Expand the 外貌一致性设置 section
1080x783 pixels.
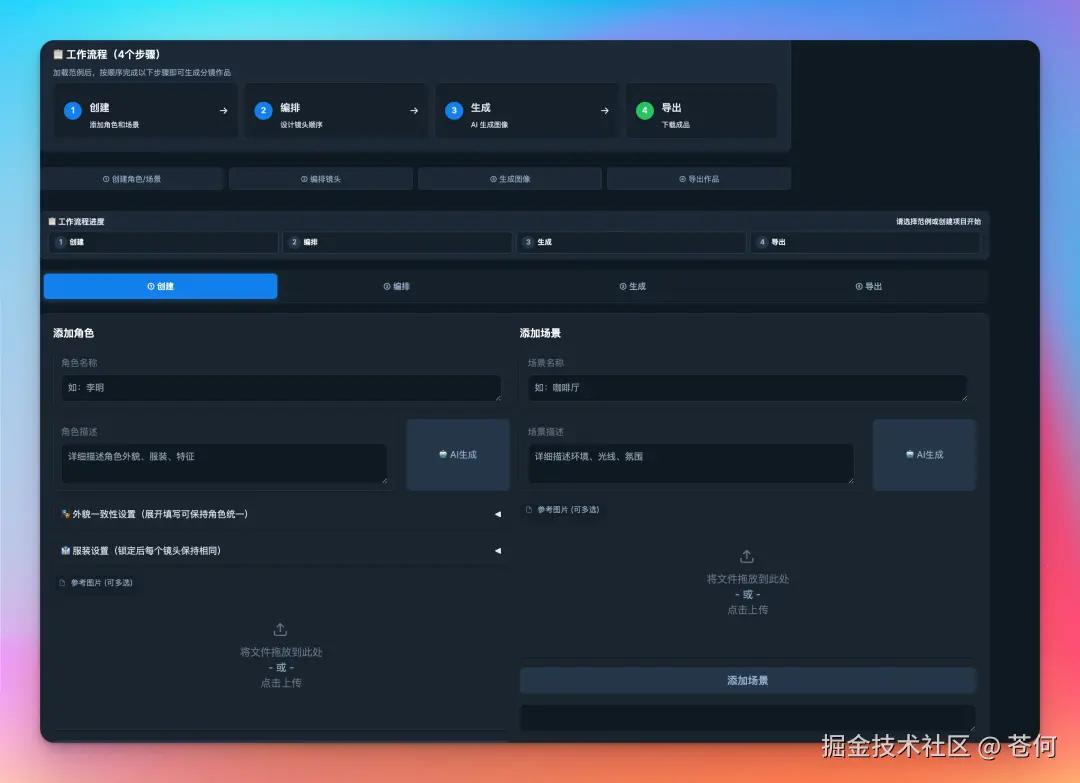point(281,514)
